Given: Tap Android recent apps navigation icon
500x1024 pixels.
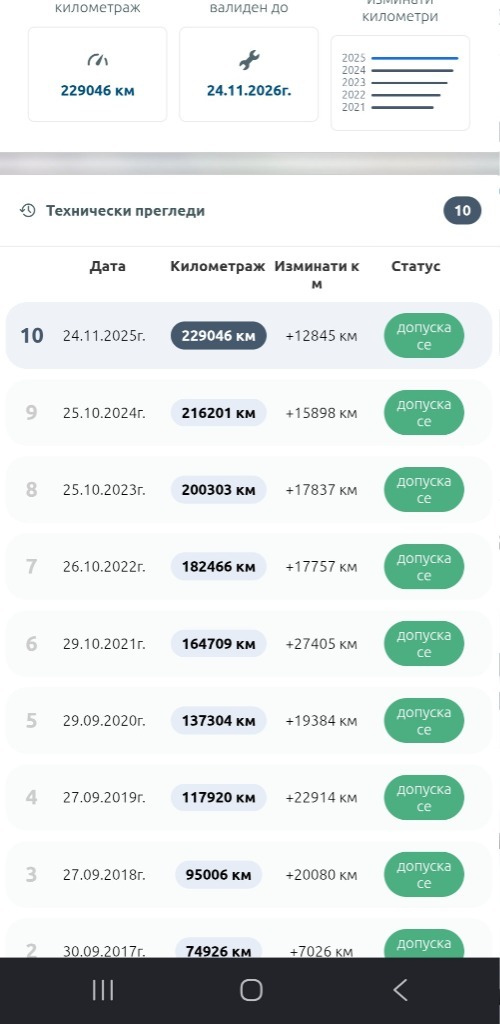Looking at the screenshot, I should (x=102, y=990).
